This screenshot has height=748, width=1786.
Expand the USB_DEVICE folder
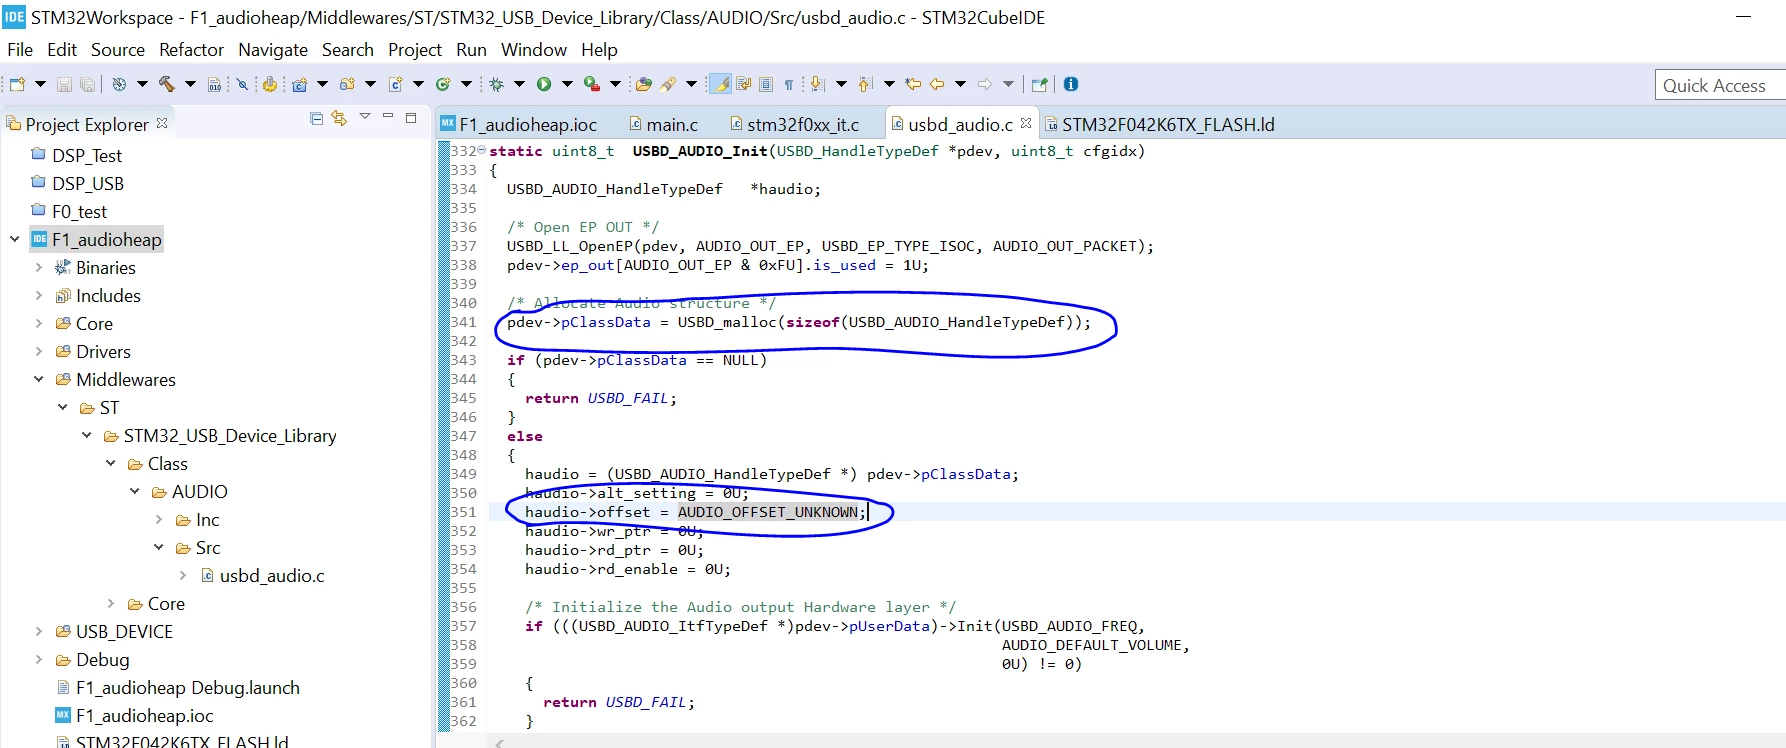(38, 632)
